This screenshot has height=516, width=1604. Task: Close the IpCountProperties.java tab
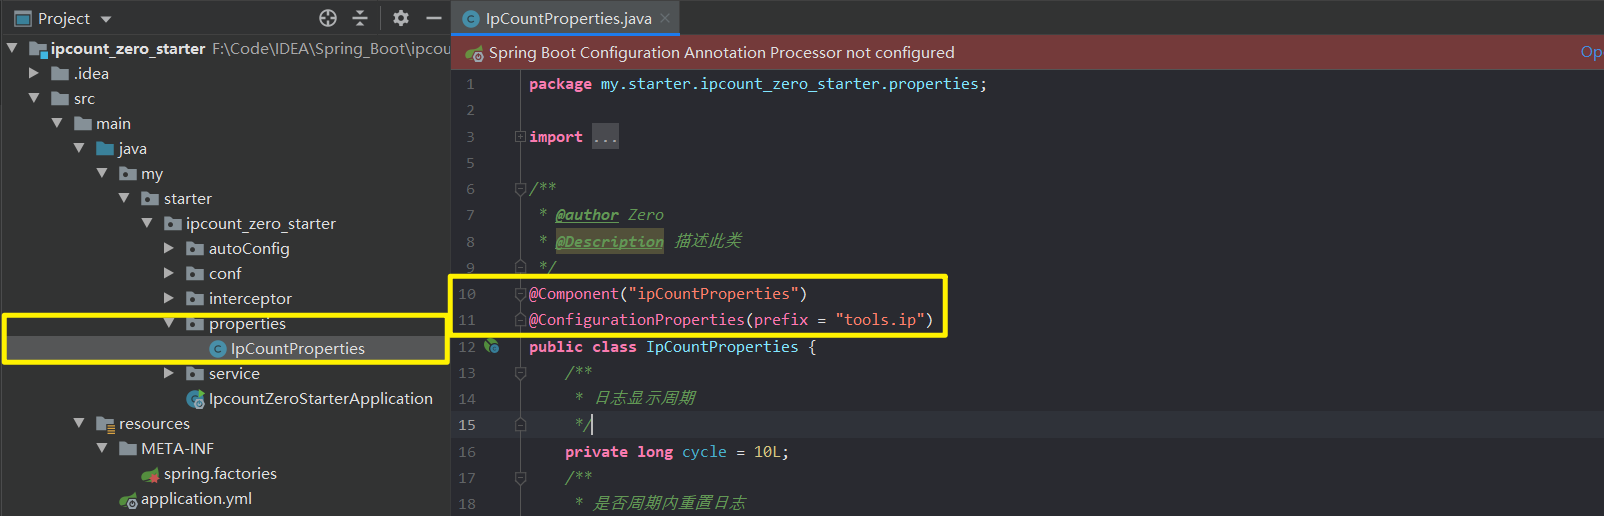[665, 18]
